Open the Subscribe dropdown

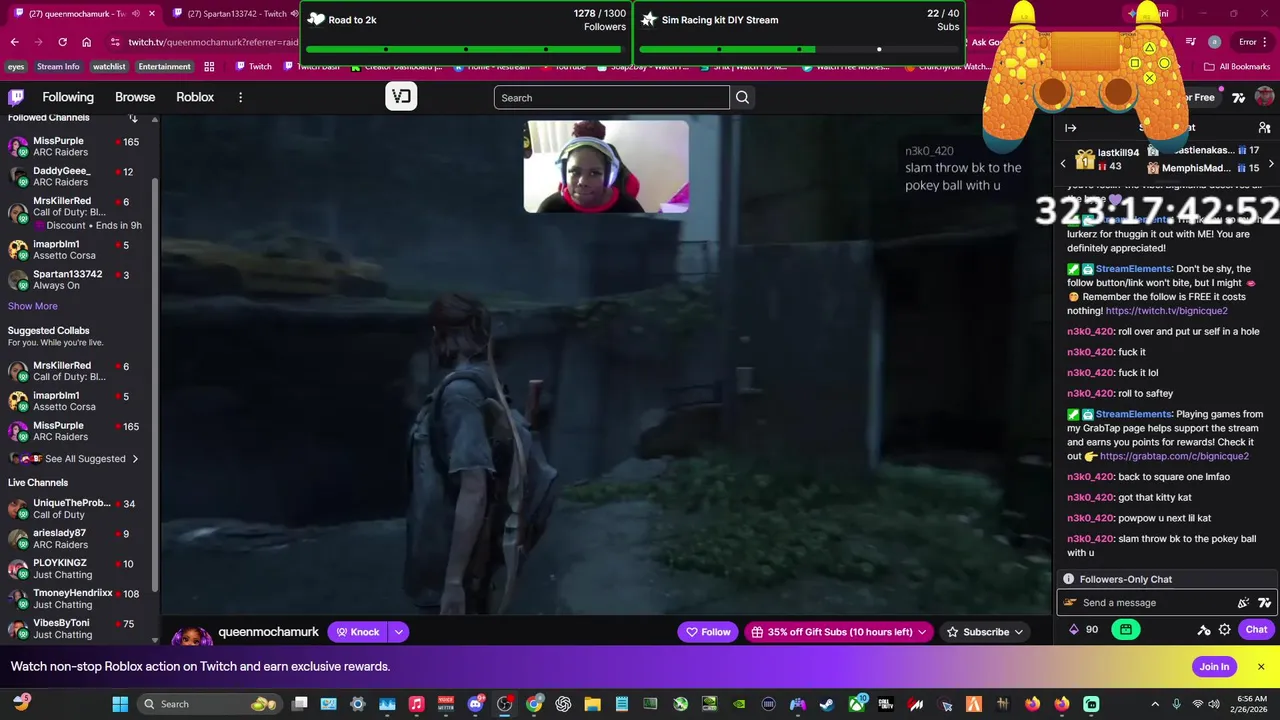1018,632
